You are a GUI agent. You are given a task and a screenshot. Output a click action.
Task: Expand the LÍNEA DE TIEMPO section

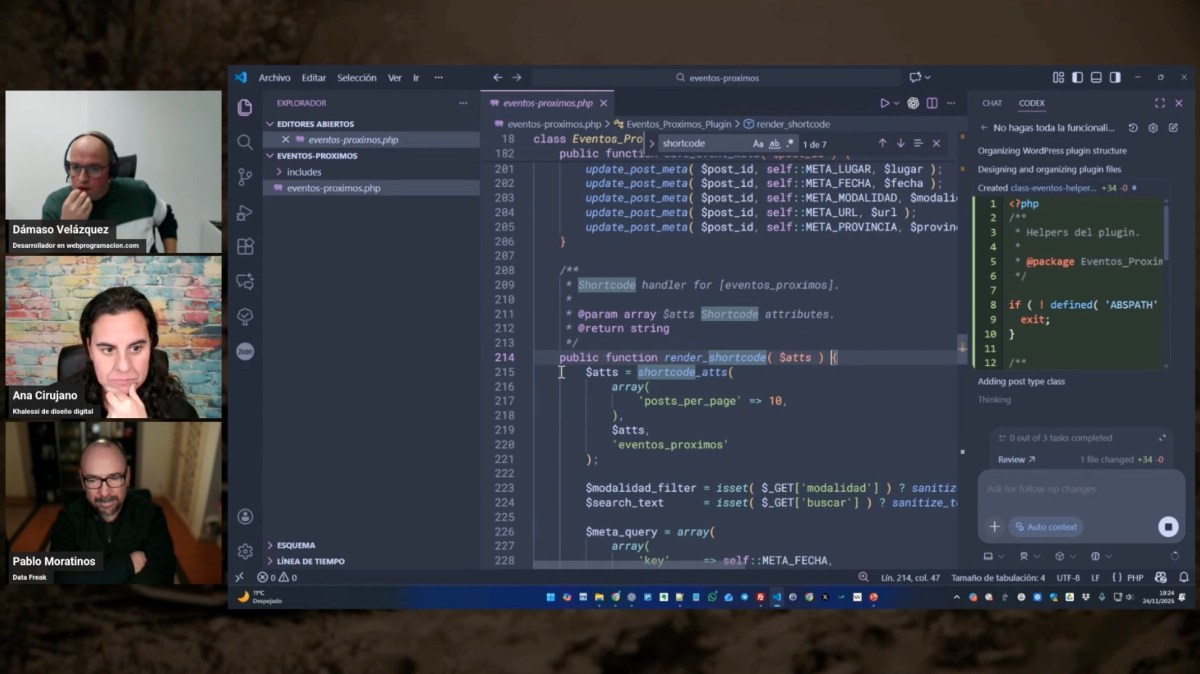[x=310, y=561]
